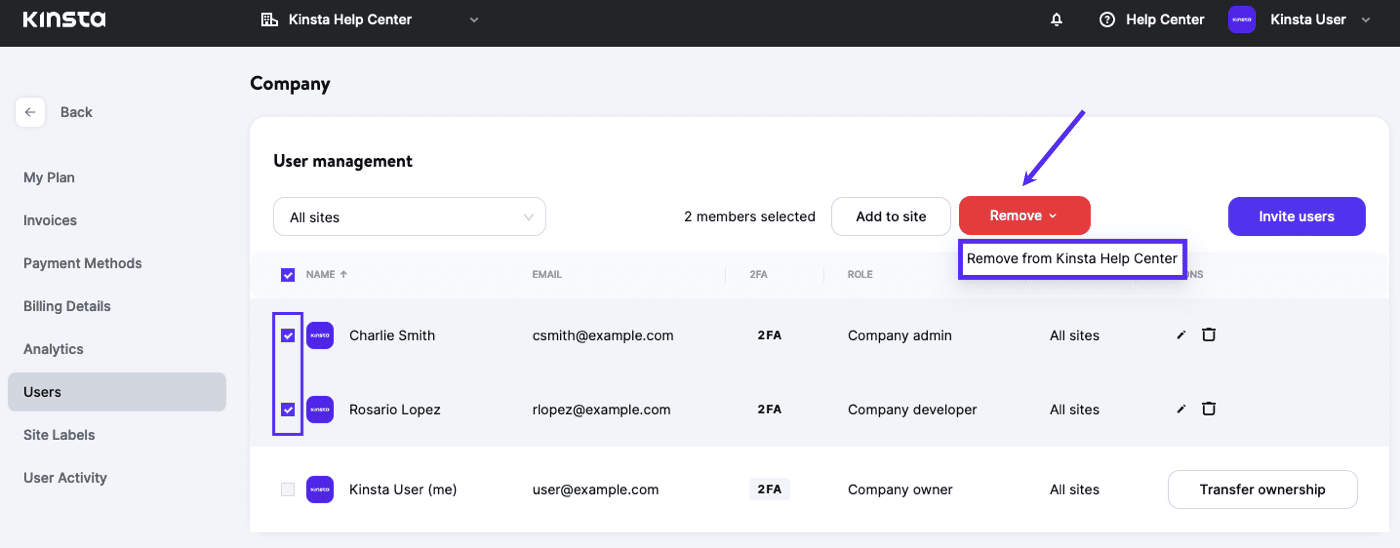Click the Kinsta User profile avatar
The width and height of the screenshot is (1400, 548).
tap(1242, 20)
